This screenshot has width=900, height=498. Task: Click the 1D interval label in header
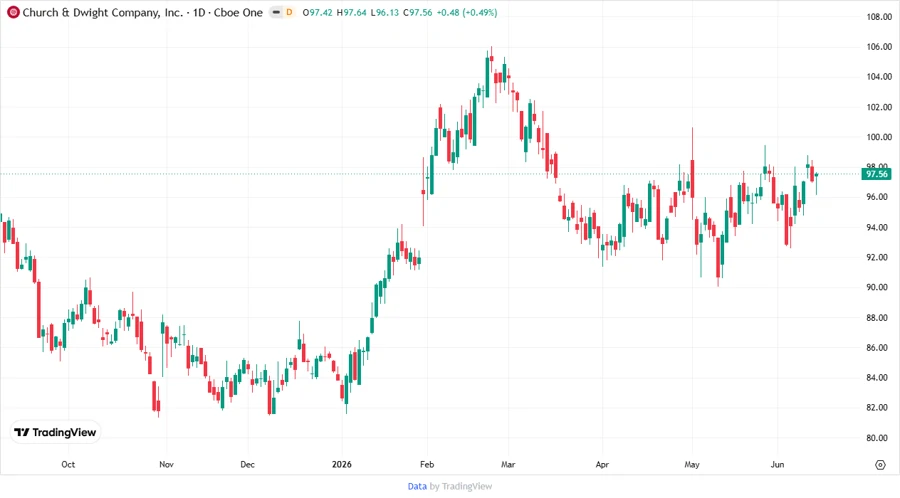(x=199, y=12)
